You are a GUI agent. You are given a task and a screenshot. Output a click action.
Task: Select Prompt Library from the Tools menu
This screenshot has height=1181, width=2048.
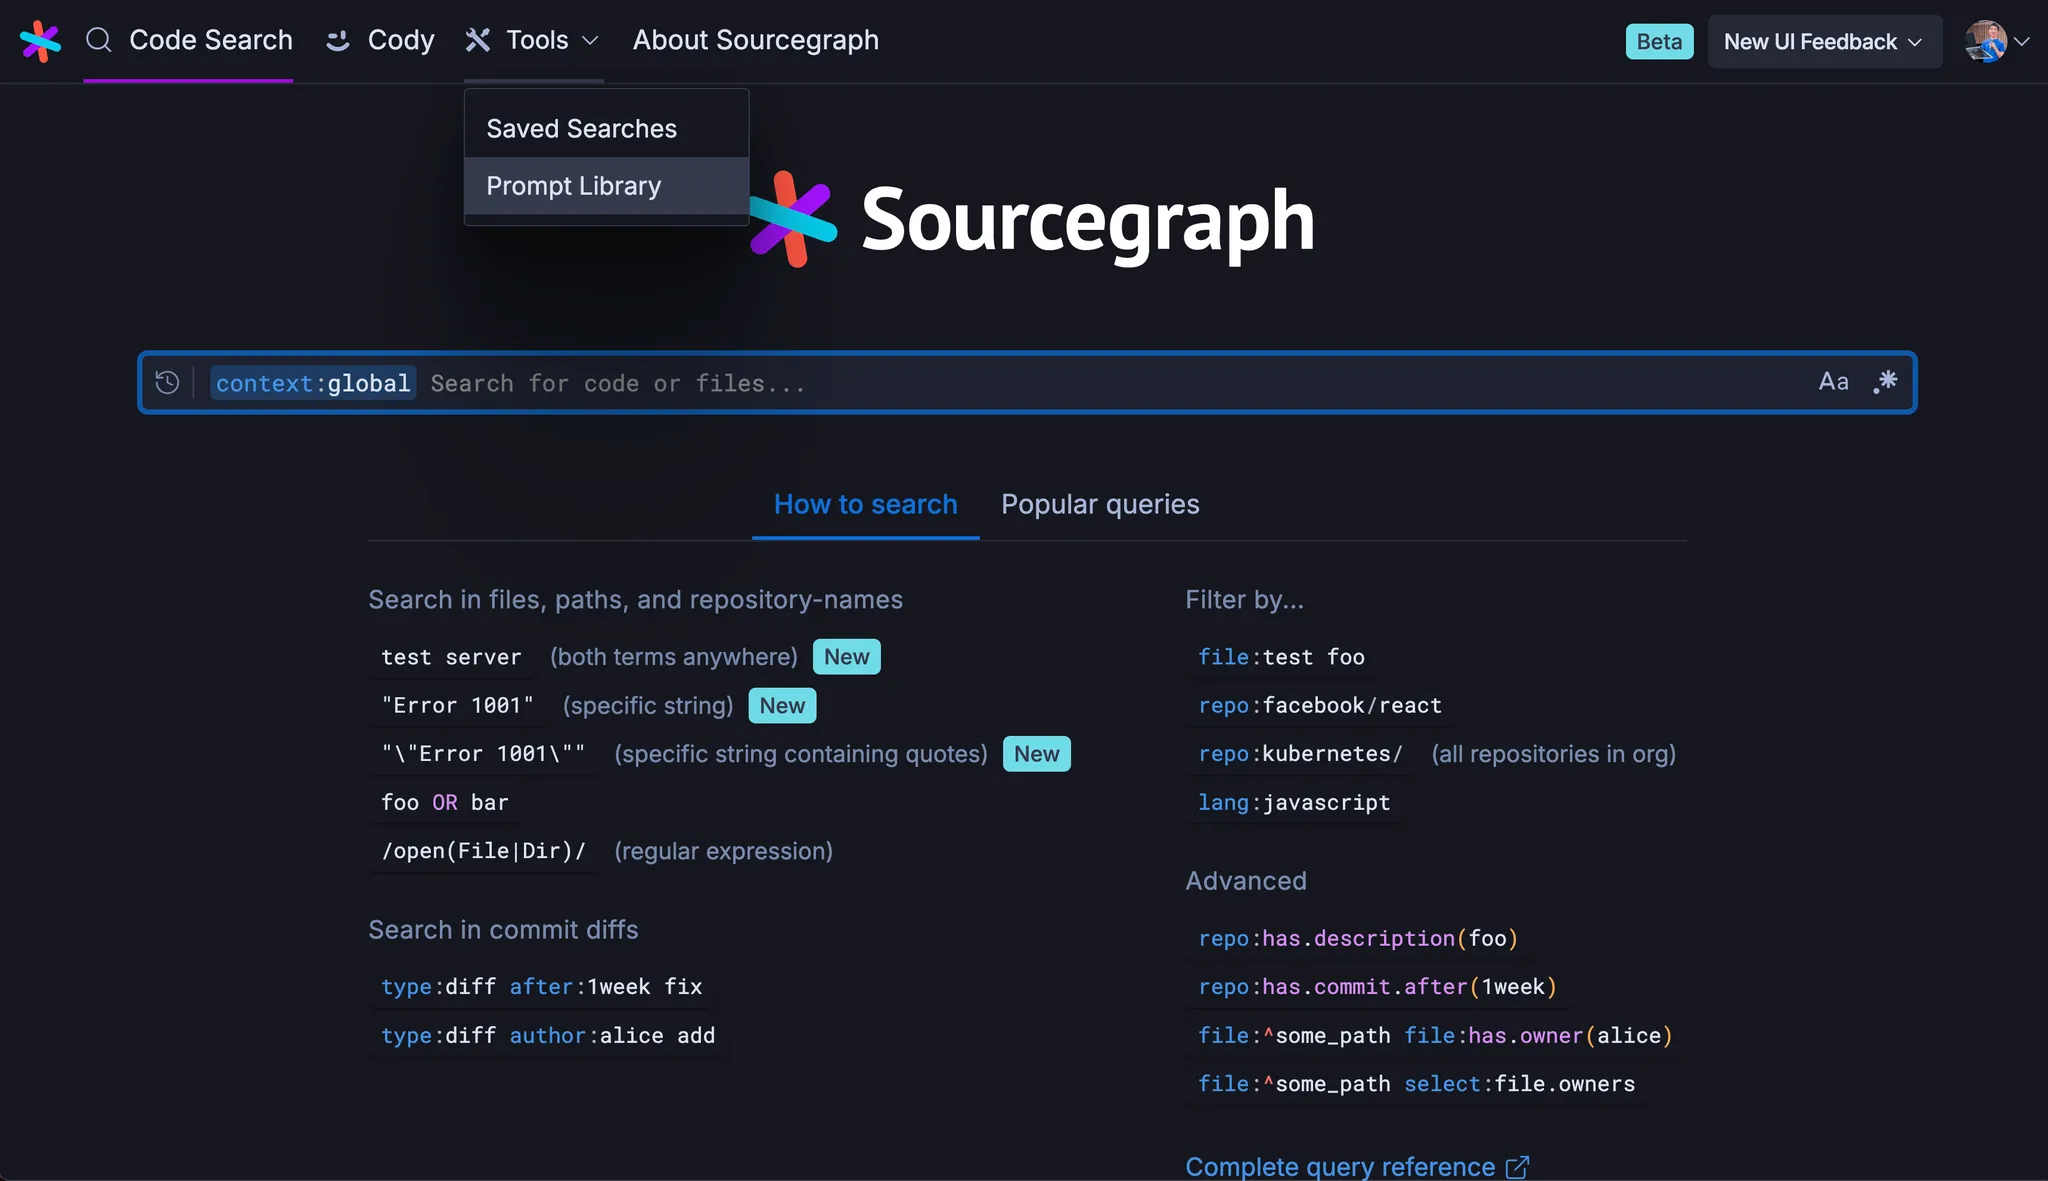[573, 185]
